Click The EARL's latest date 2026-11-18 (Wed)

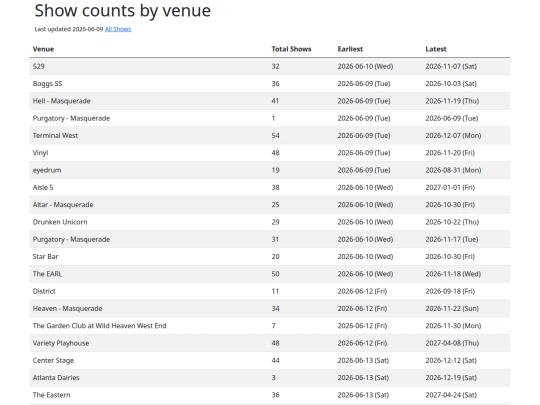click(453, 274)
